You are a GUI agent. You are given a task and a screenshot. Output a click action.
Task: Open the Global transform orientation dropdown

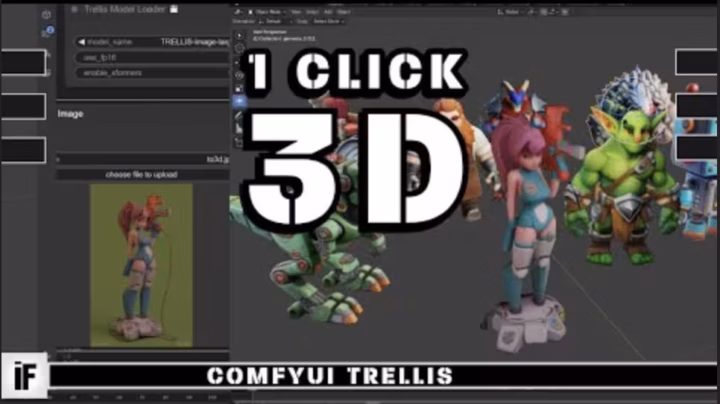coord(511,12)
